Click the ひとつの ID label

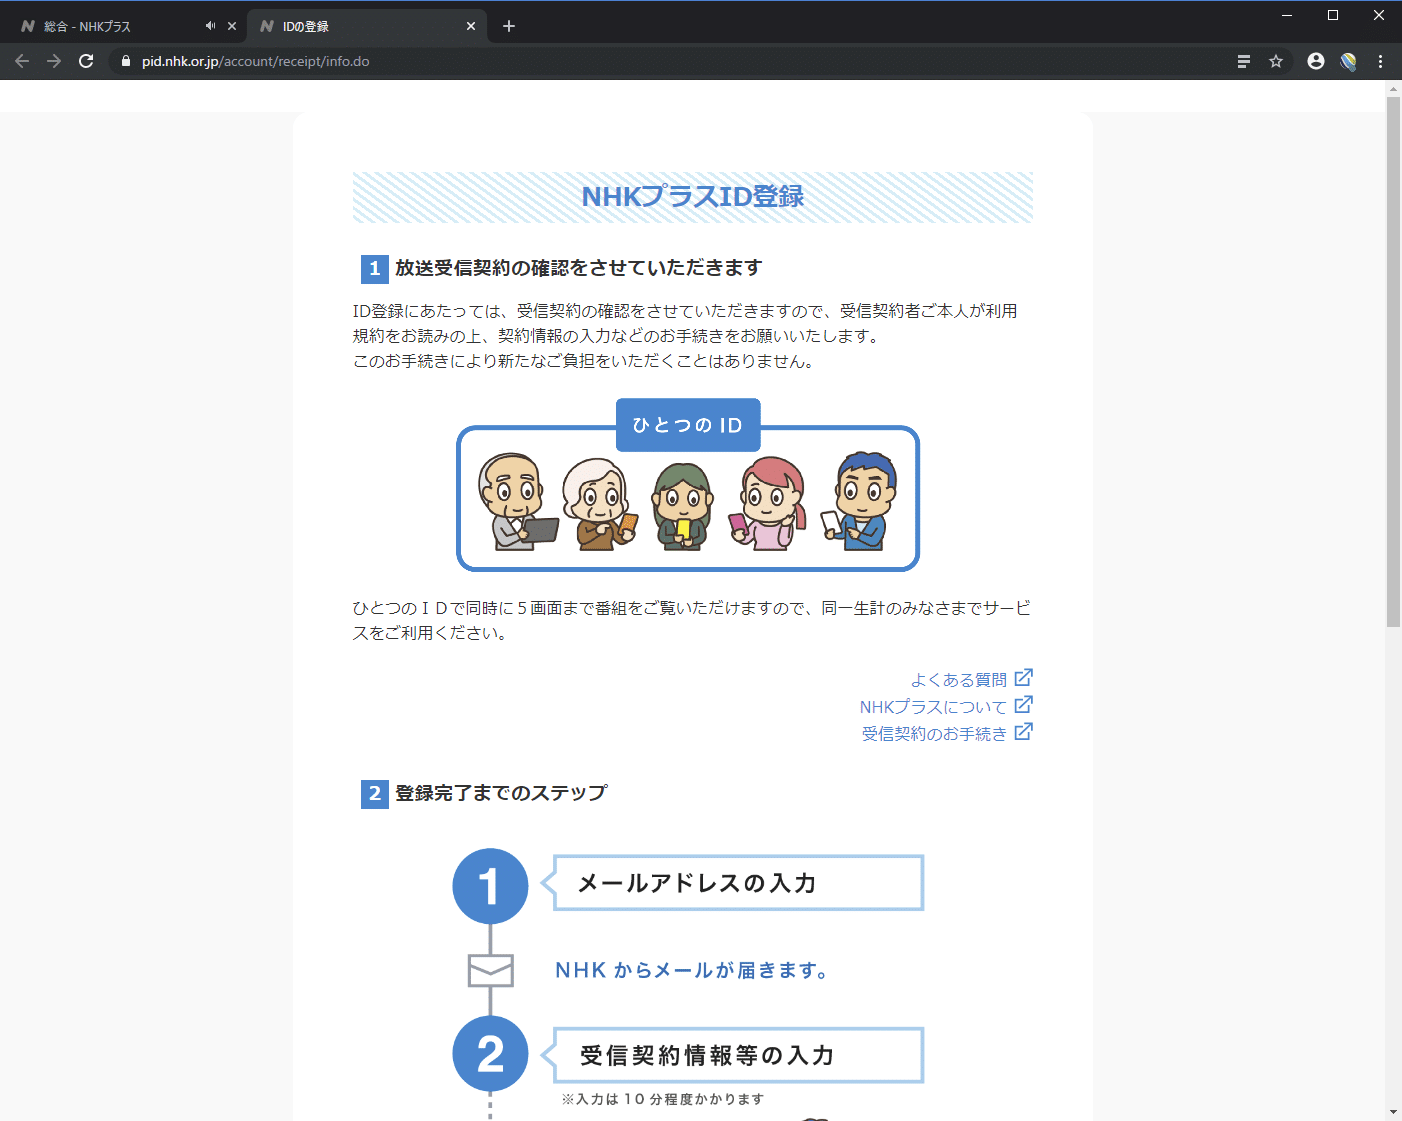click(x=688, y=425)
